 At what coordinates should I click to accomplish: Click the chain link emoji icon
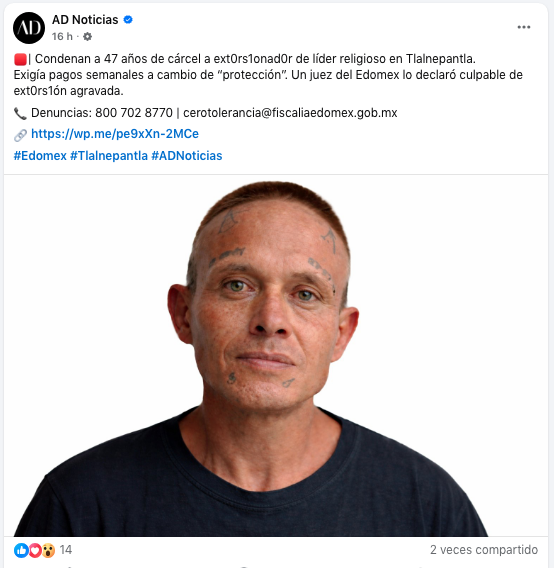click(x=20, y=135)
